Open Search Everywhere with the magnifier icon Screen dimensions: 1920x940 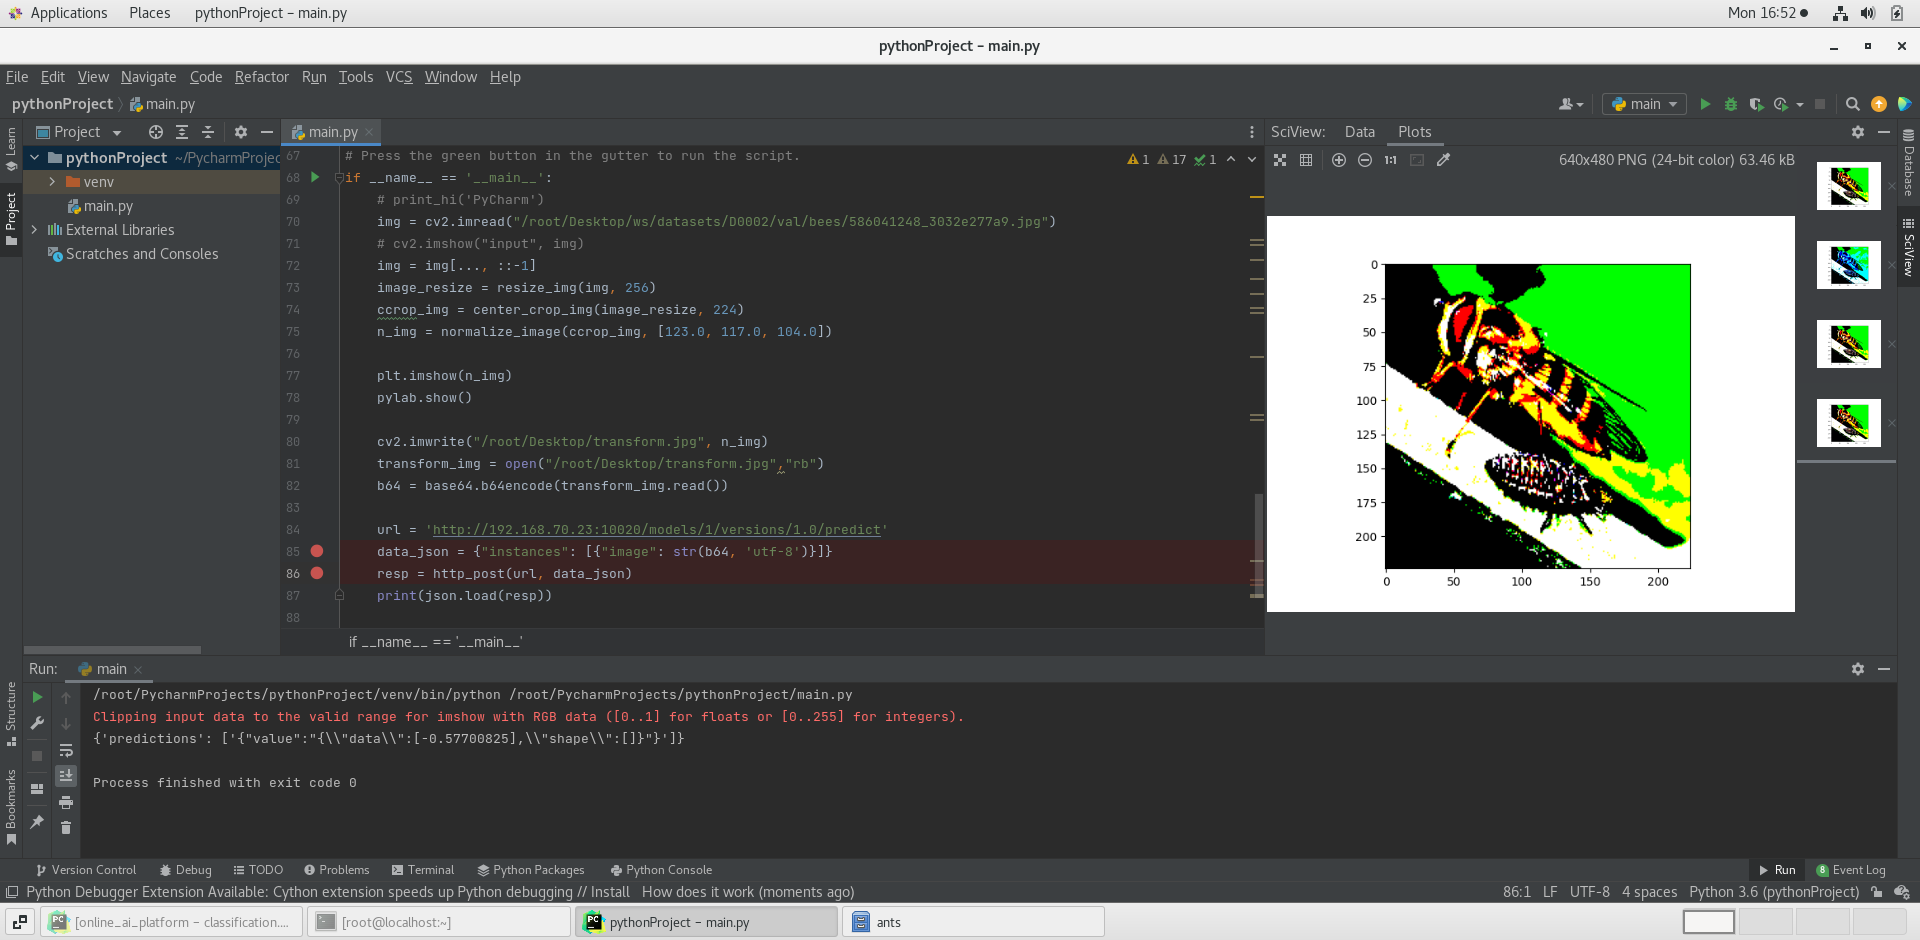point(1853,104)
